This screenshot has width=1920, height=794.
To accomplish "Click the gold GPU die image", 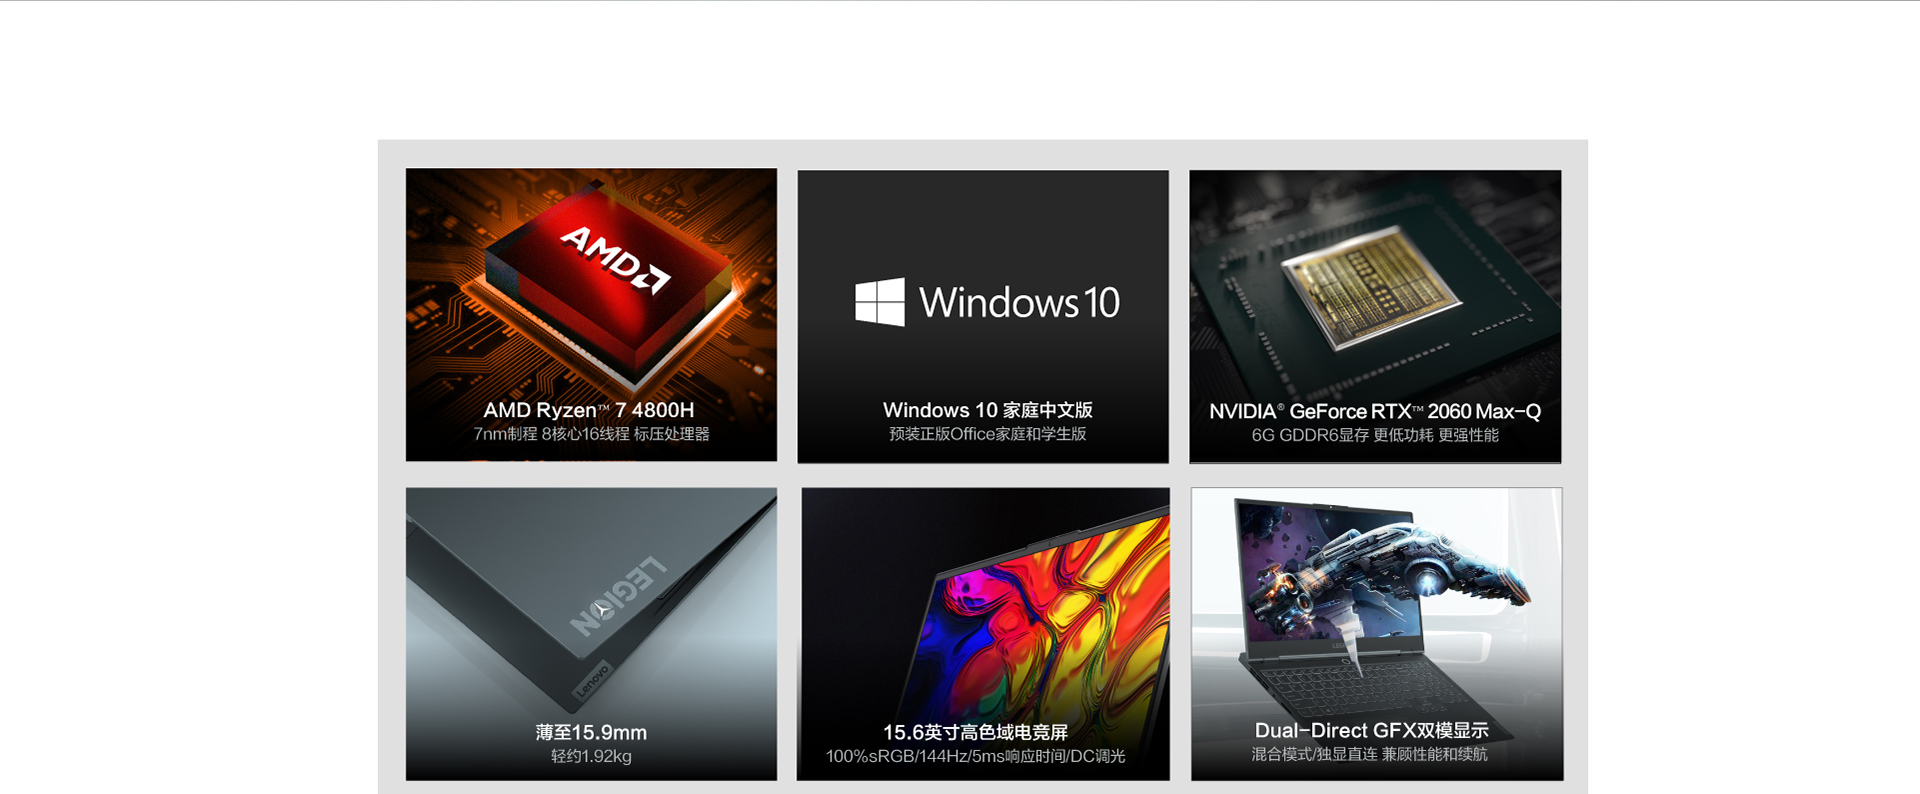I will (x=1372, y=286).
